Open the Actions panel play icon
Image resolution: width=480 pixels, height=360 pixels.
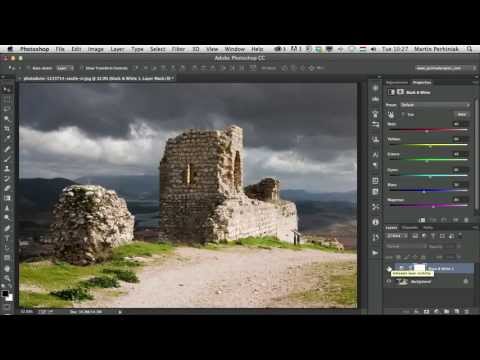(375, 253)
